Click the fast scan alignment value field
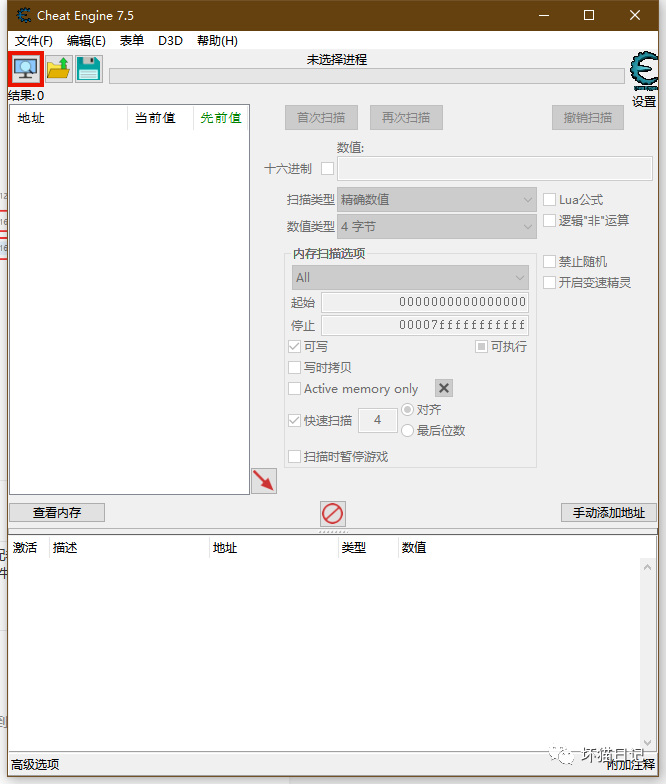The image size is (666, 784). [378, 420]
